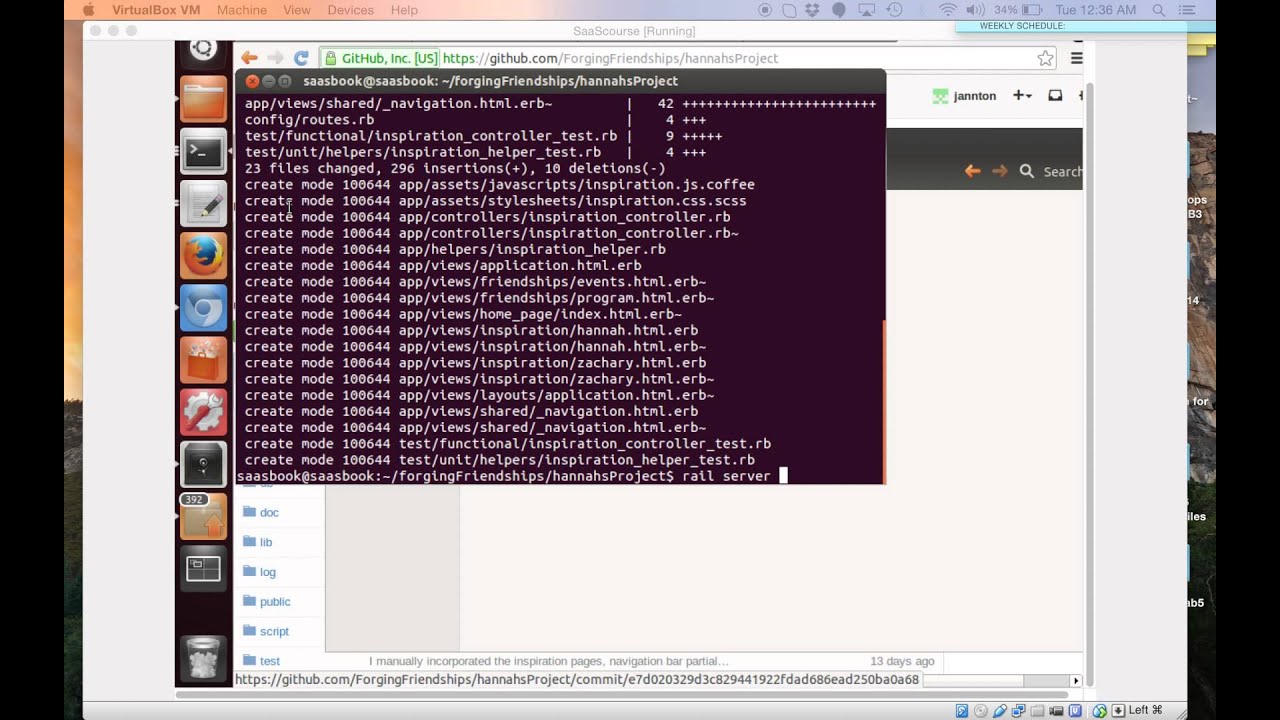Screen dimensions: 1280x720
Task: Open Software Updater showing 392 updates
Action: pyautogui.click(x=203, y=517)
